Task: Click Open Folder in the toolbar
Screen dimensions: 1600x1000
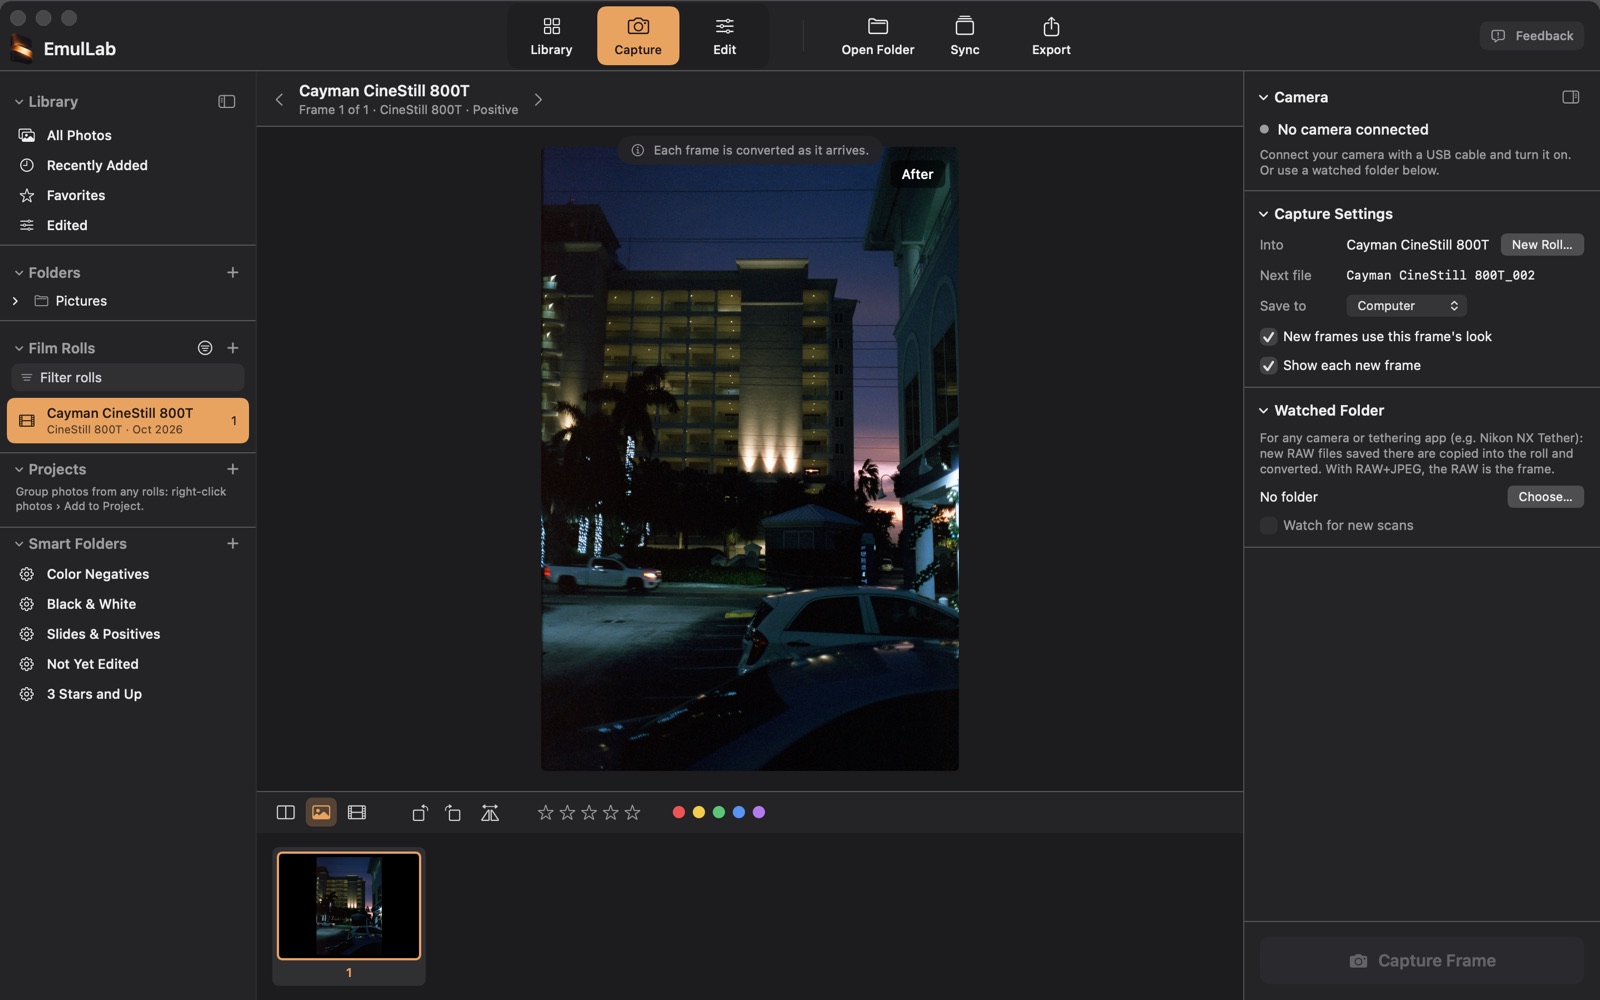Action: tap(877, 36)
